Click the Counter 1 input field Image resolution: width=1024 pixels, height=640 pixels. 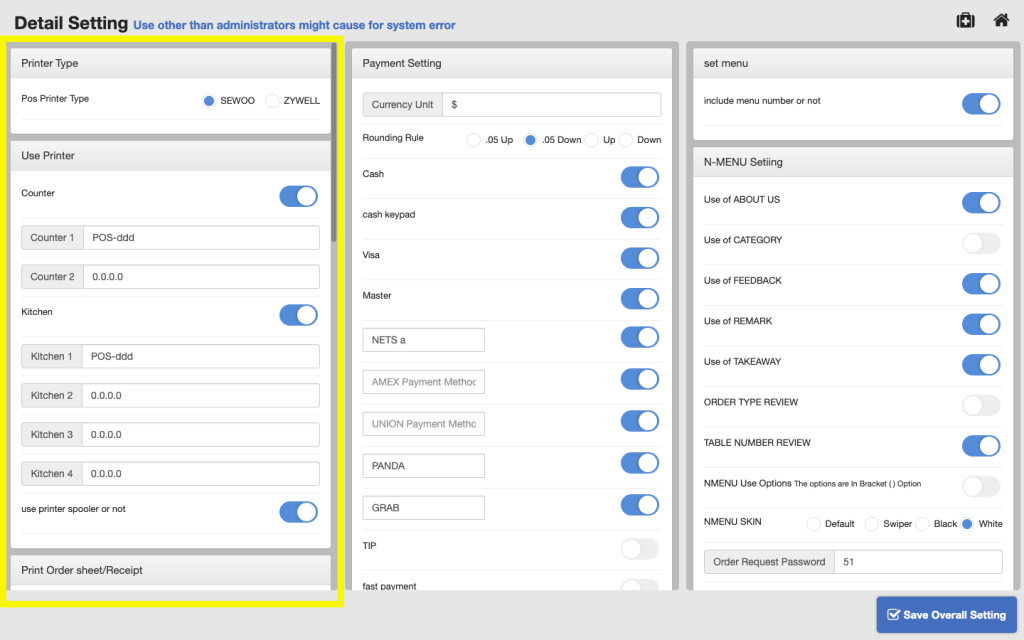click(200, 238)
